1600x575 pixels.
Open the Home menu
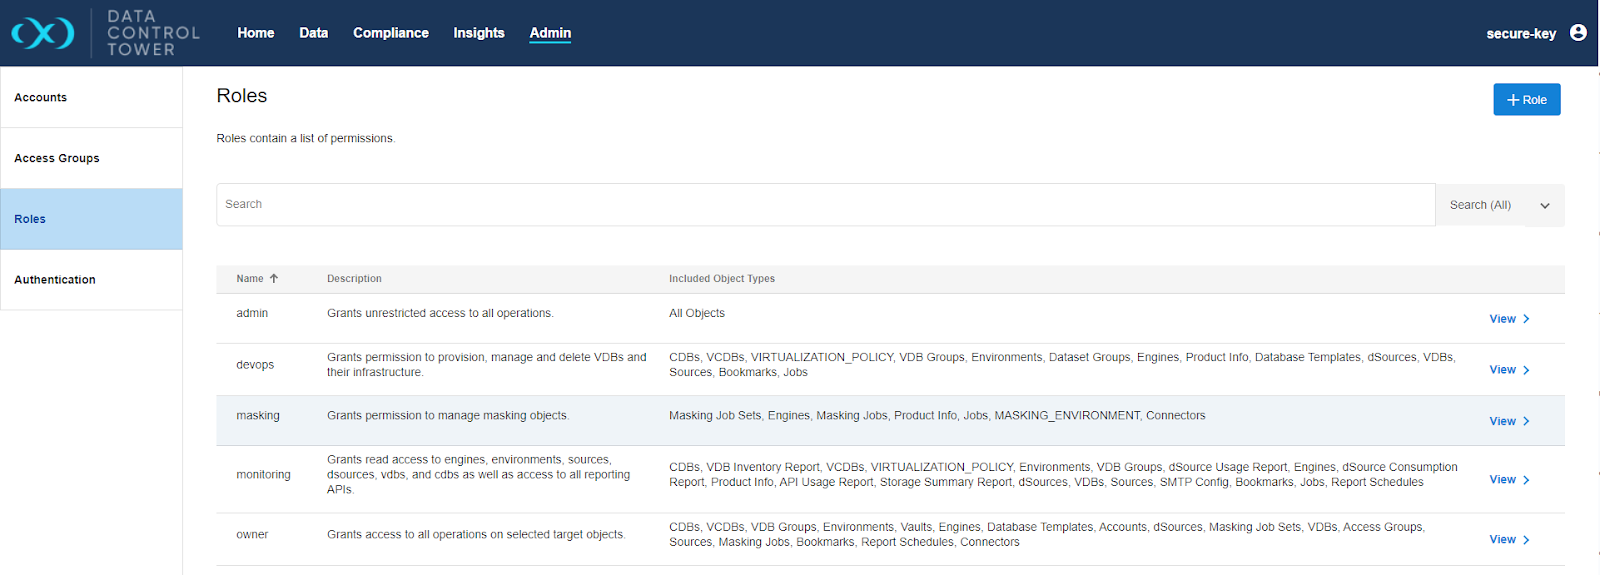click(255, 33)
